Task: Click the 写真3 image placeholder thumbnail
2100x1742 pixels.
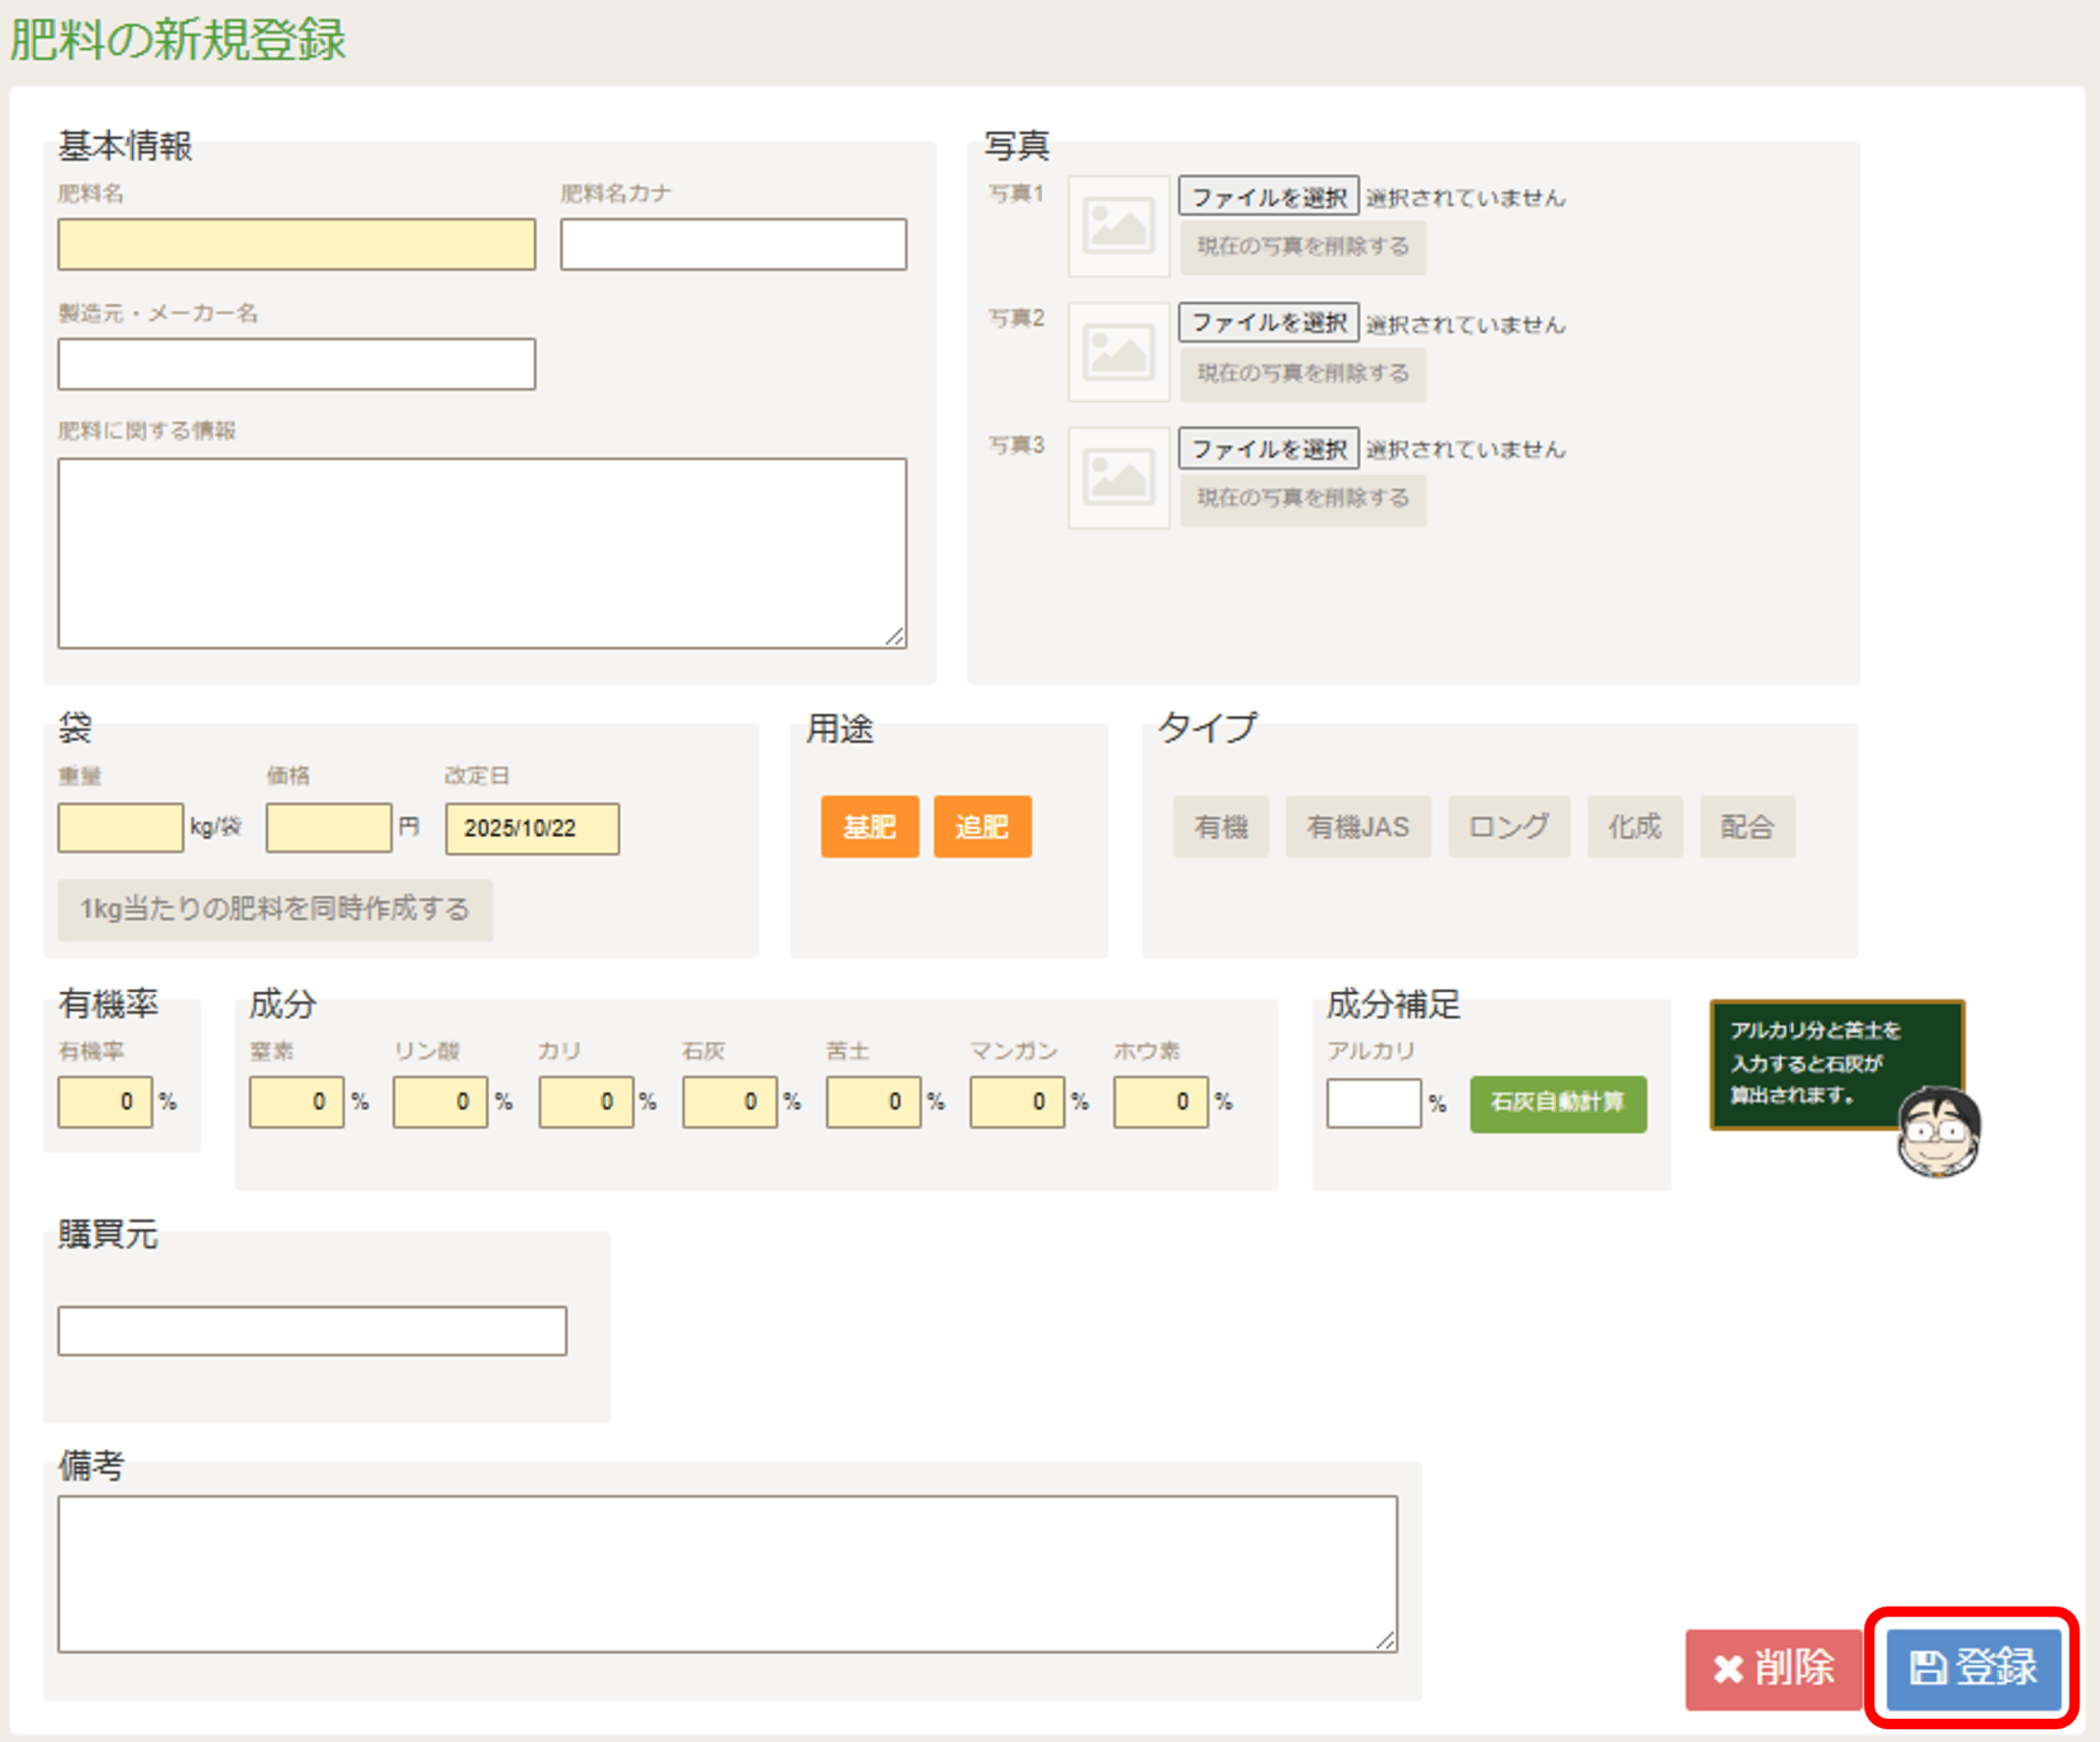Action: click(1118, 477)
